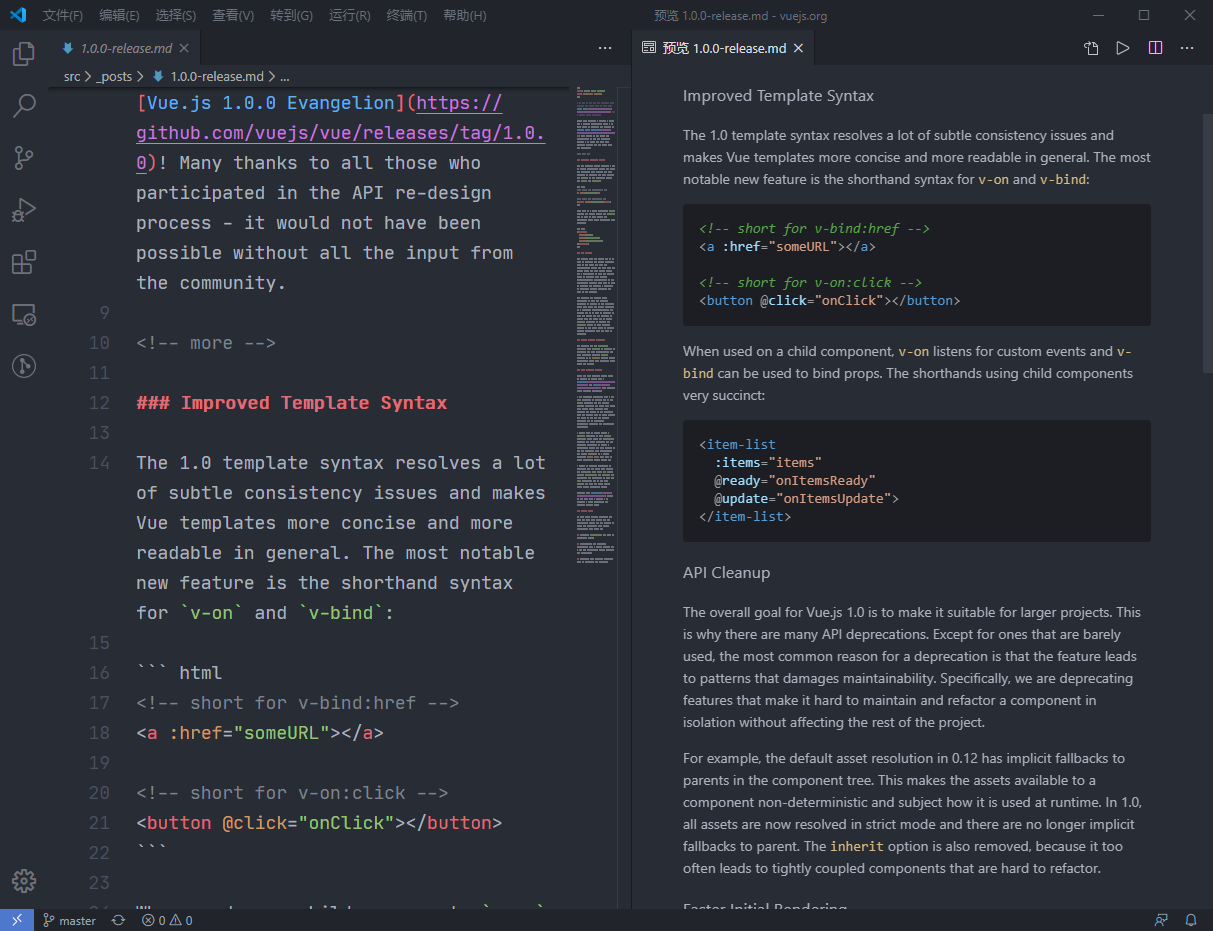Viewport: 1213px width, 931px height.
Task: Click the show source icon in the preview toolbar
Action: tap(1091, 48)
